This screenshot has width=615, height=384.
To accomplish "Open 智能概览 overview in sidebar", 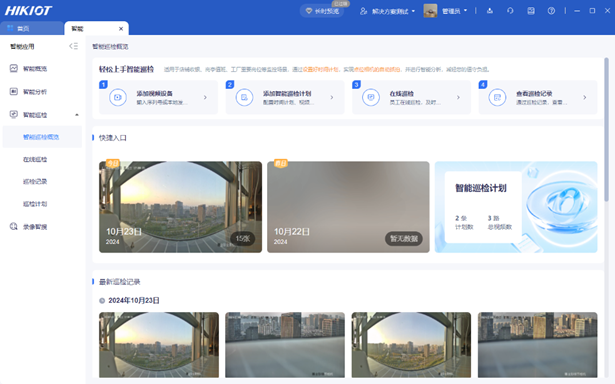I will 41,69.
